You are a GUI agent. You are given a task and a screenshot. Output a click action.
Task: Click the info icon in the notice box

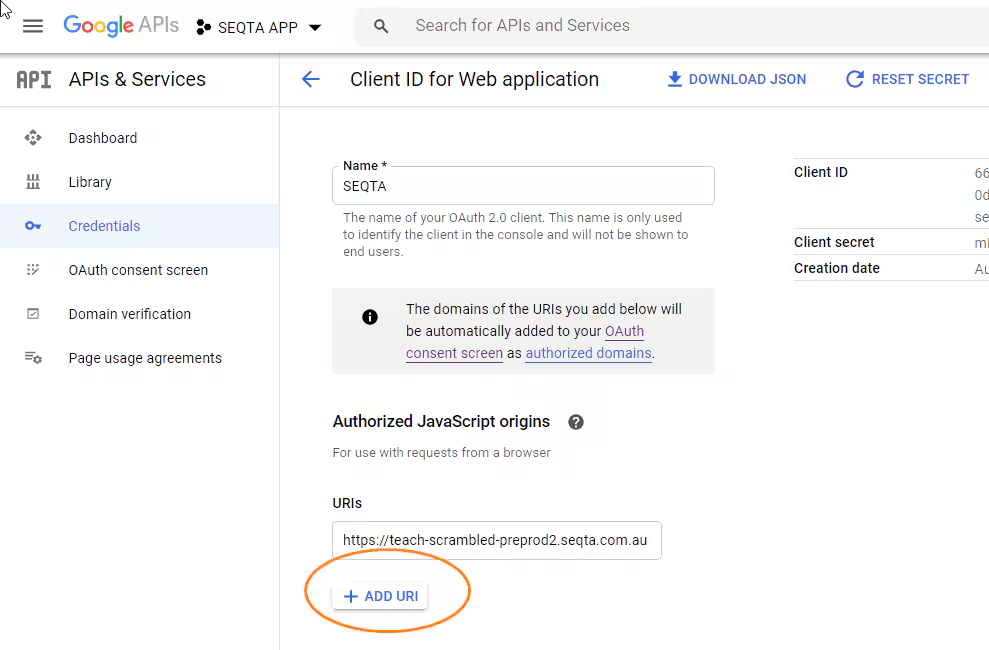[x=370, y=317]
